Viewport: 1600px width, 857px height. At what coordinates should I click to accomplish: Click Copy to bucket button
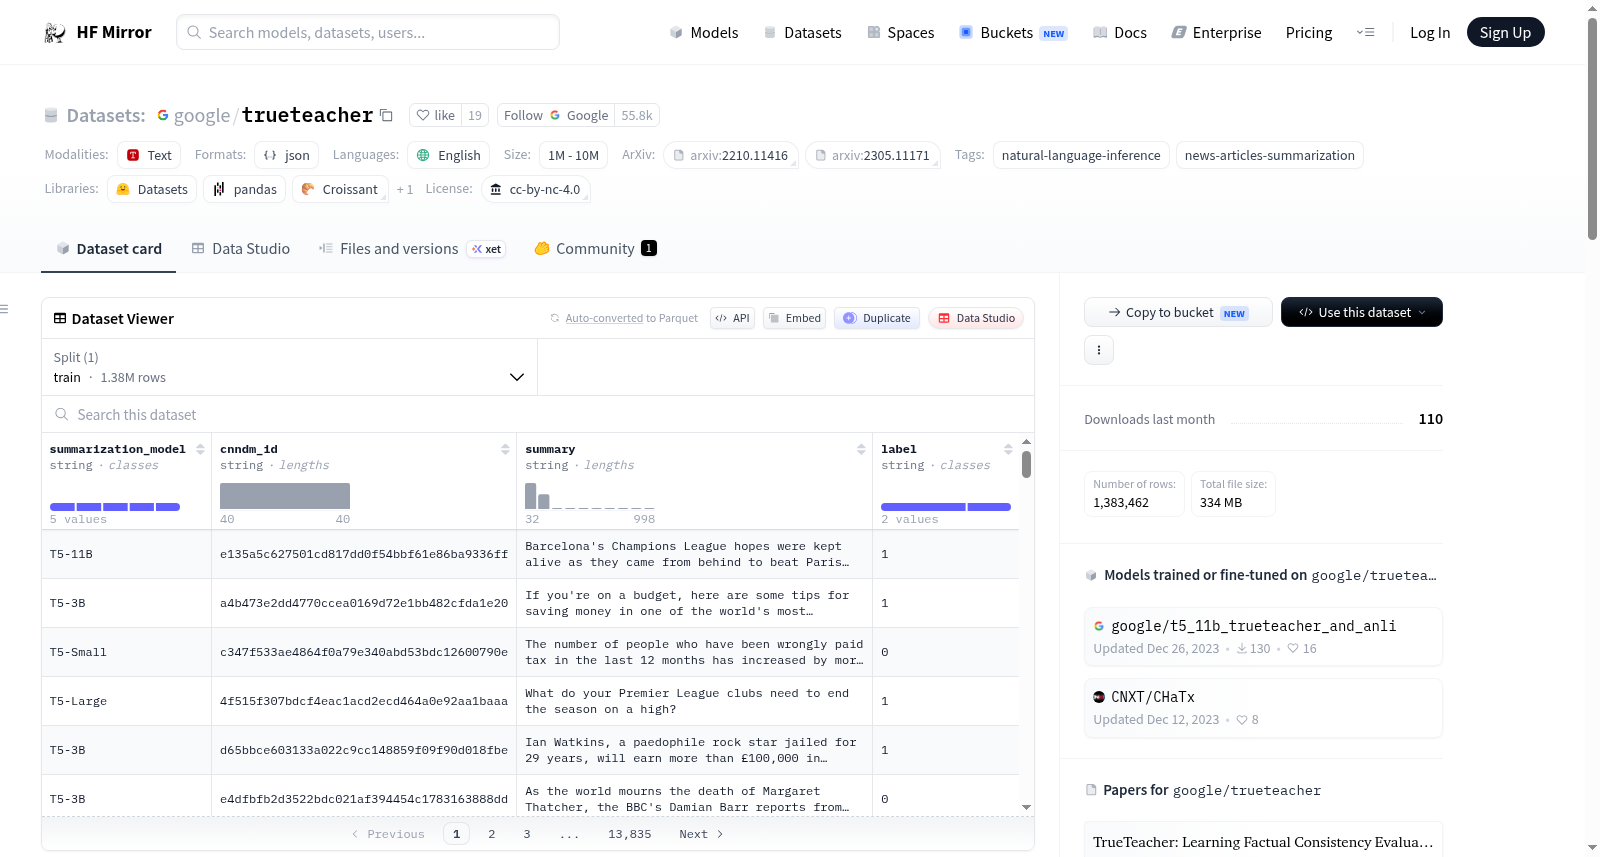coord(1178,312)
